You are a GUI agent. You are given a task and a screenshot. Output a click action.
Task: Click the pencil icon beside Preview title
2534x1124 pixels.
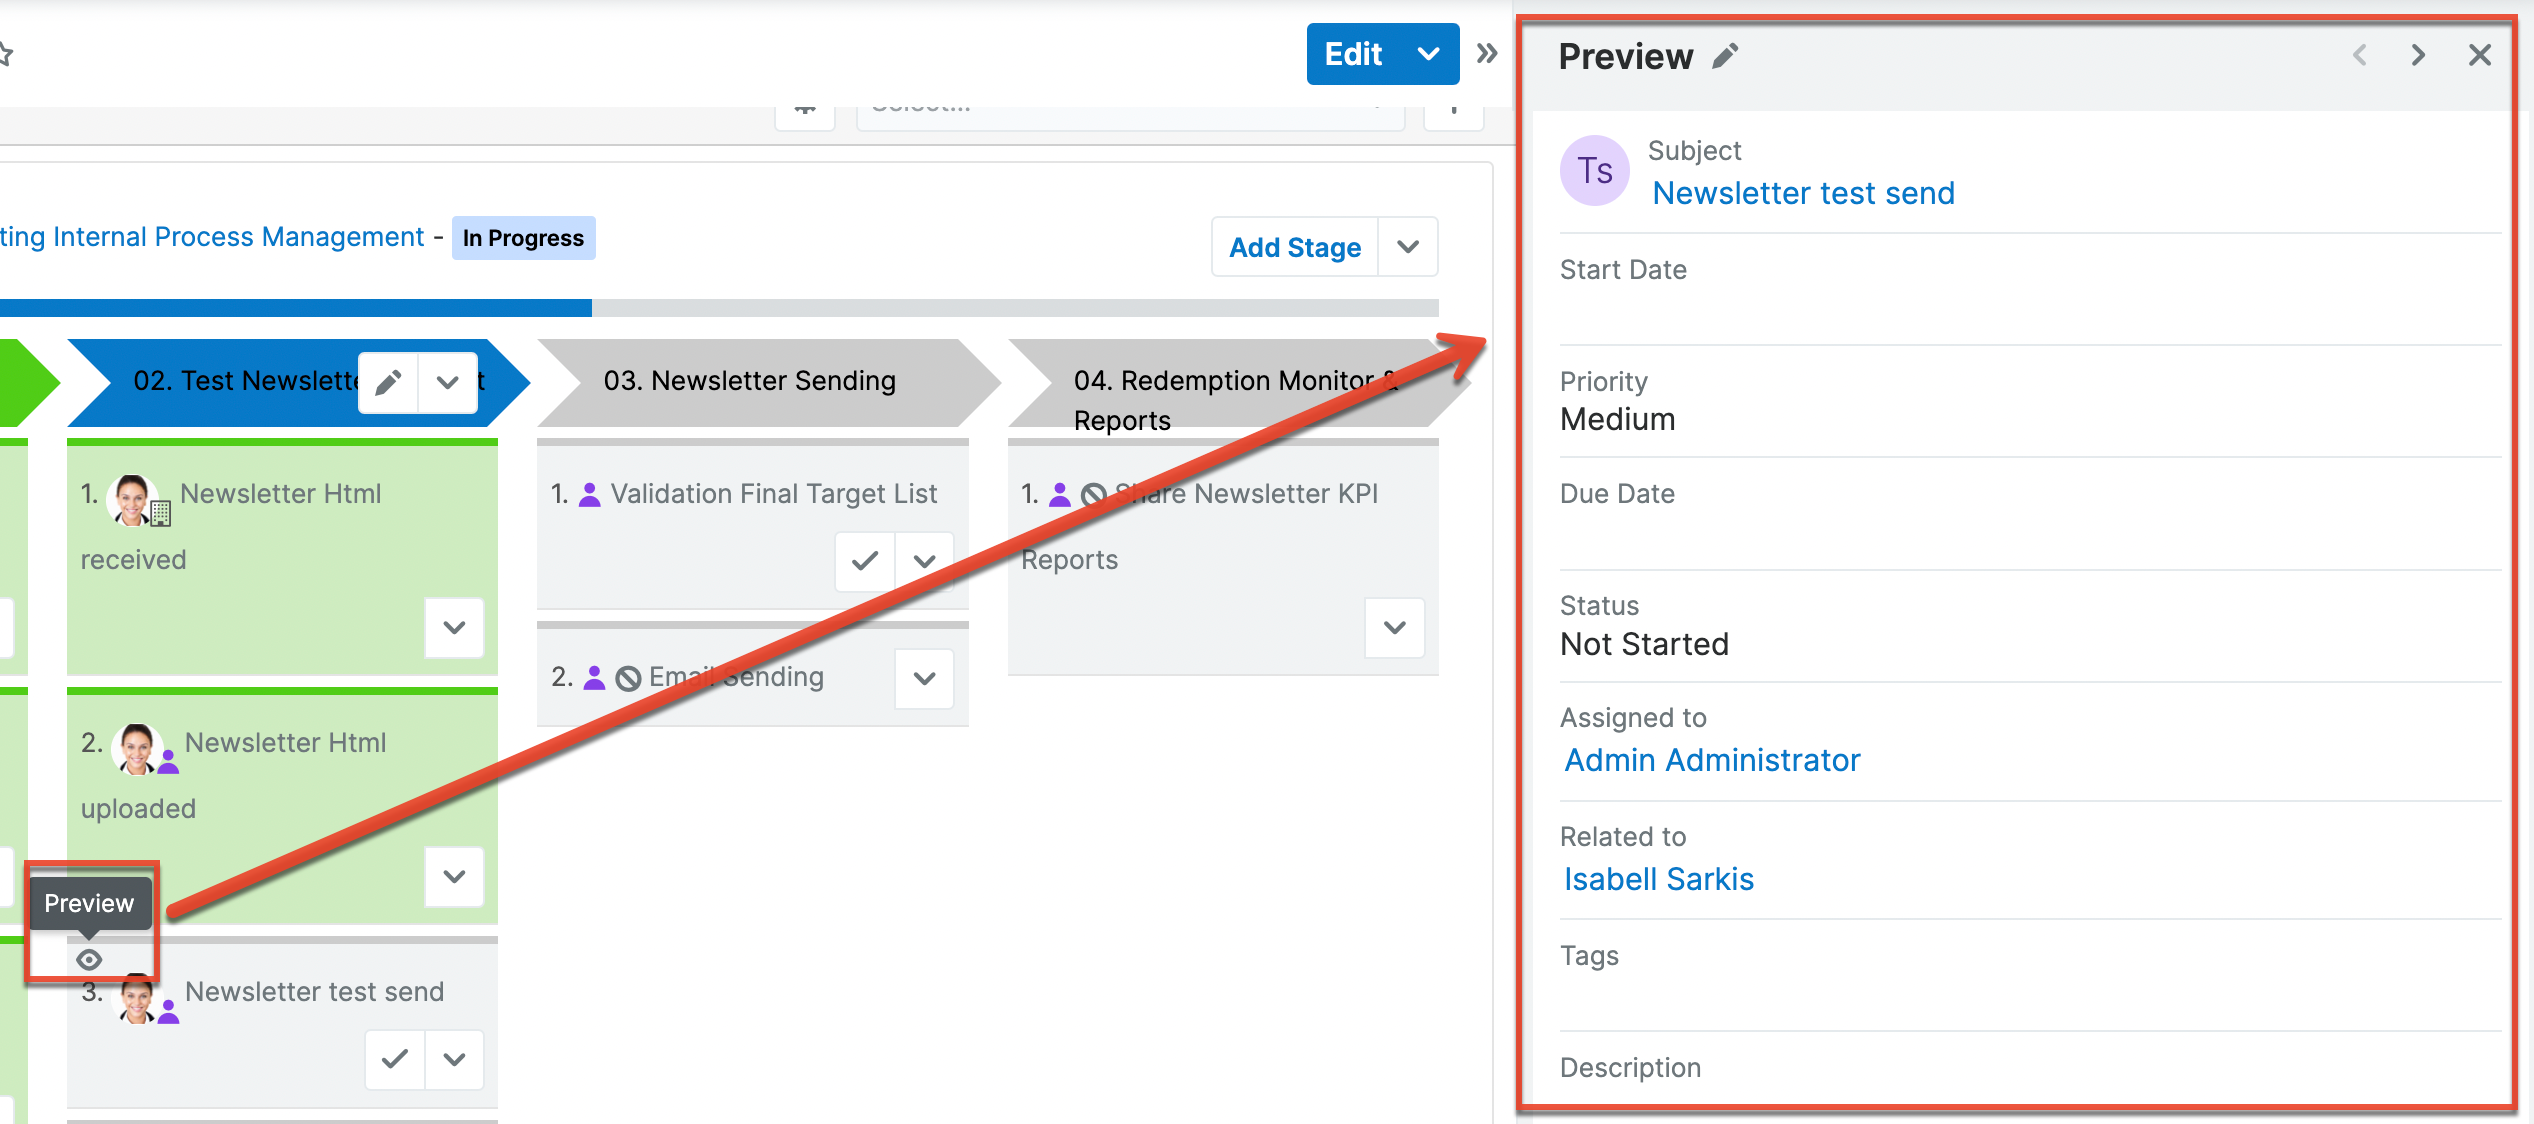click(1725, 56)
